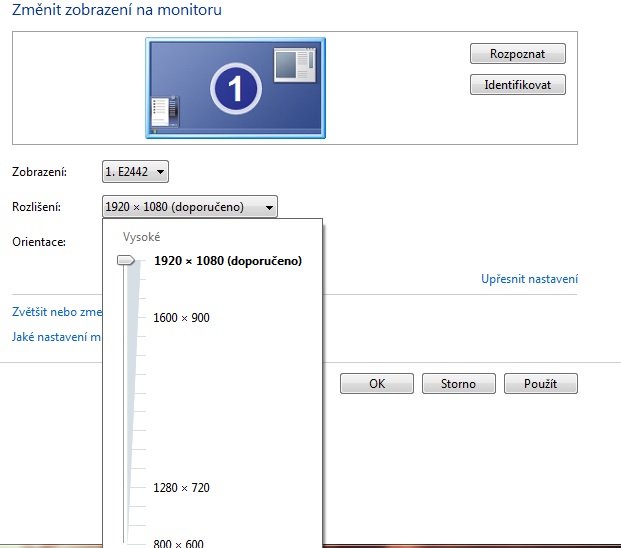Choose the 1920 × 1080 (doporučeno) resolution
621x548 pixels.
click(227, 261)
